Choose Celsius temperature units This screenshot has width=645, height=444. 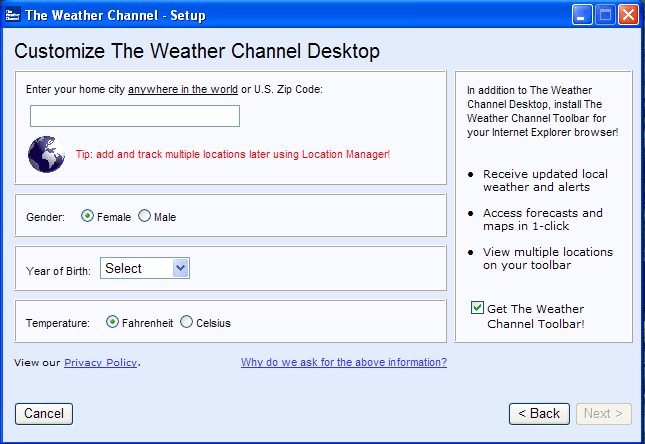pos(186,322)
